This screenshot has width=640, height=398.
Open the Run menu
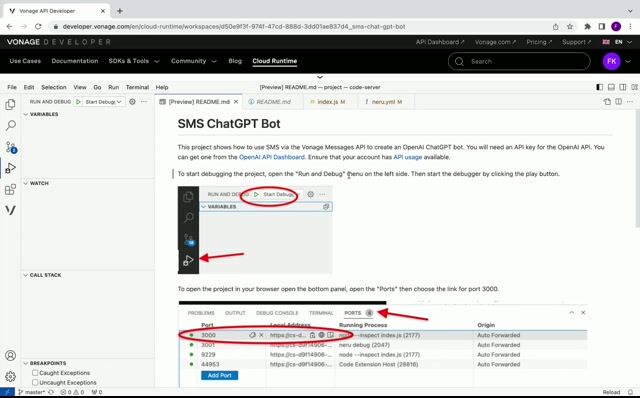pos(113,87)
